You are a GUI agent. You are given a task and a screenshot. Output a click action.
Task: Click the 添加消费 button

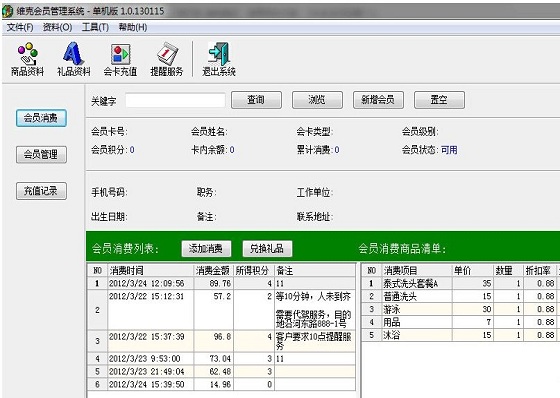[206, 249]
